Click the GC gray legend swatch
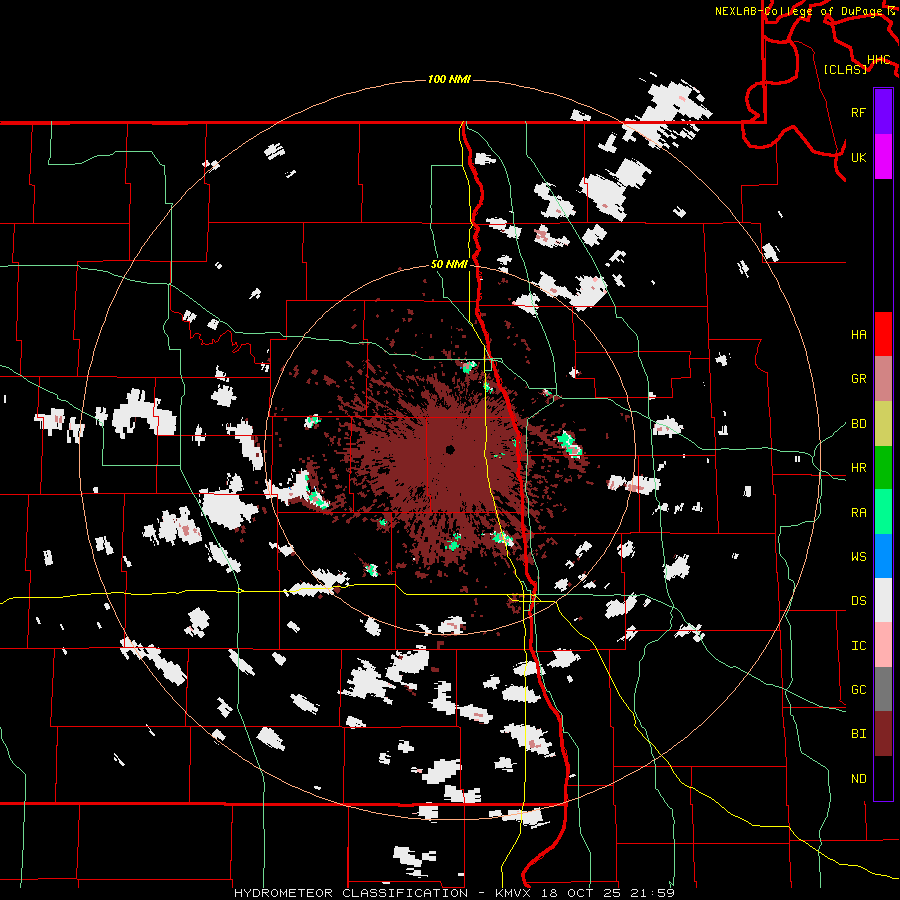The width and height of the screenshot is (900, 900). [883, 689]
